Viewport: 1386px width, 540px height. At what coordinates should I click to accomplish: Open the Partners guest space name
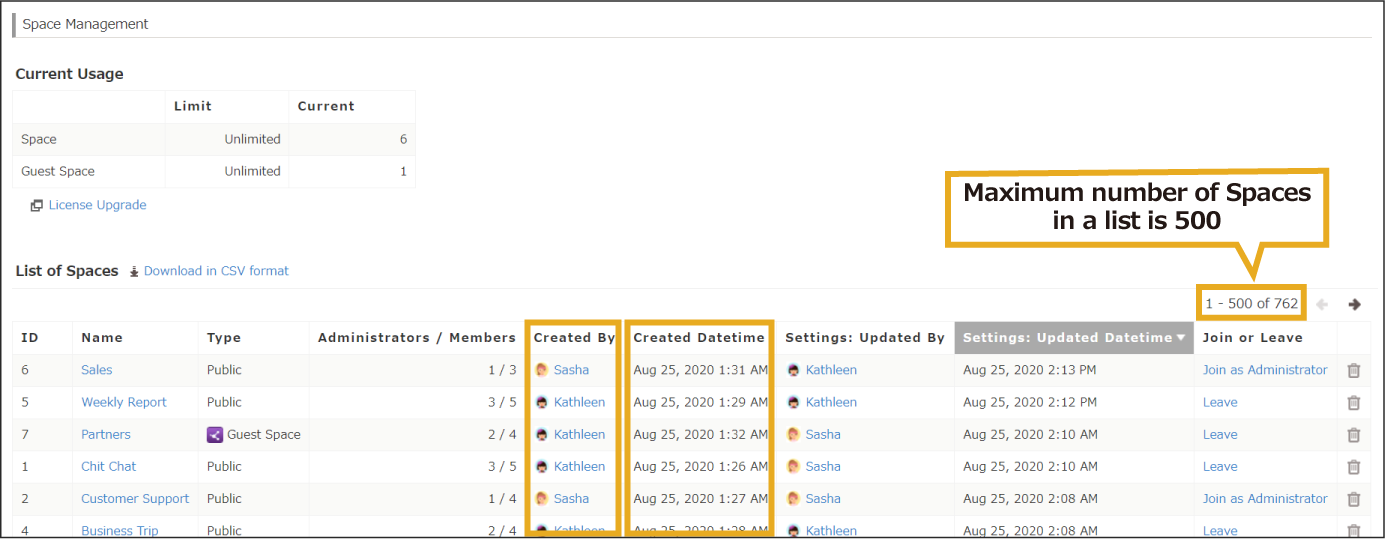tap(106, 434)
